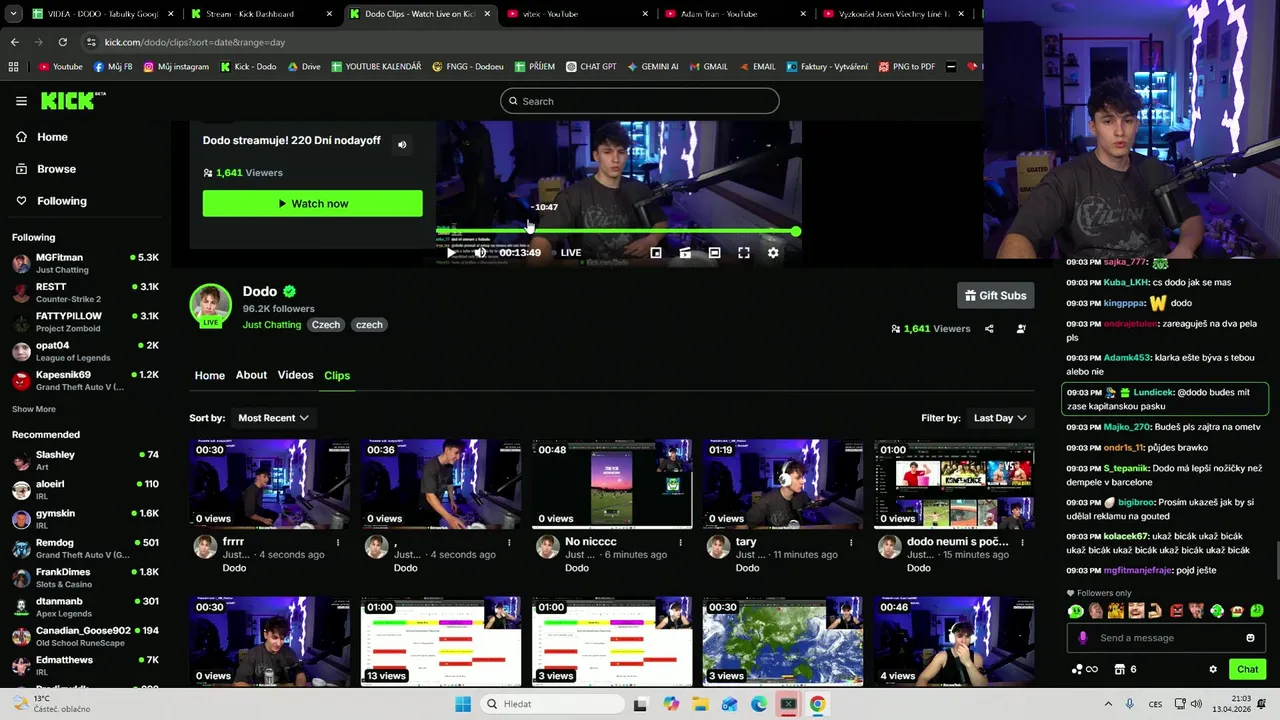Mute the stream preview via speaker badge

402,145
